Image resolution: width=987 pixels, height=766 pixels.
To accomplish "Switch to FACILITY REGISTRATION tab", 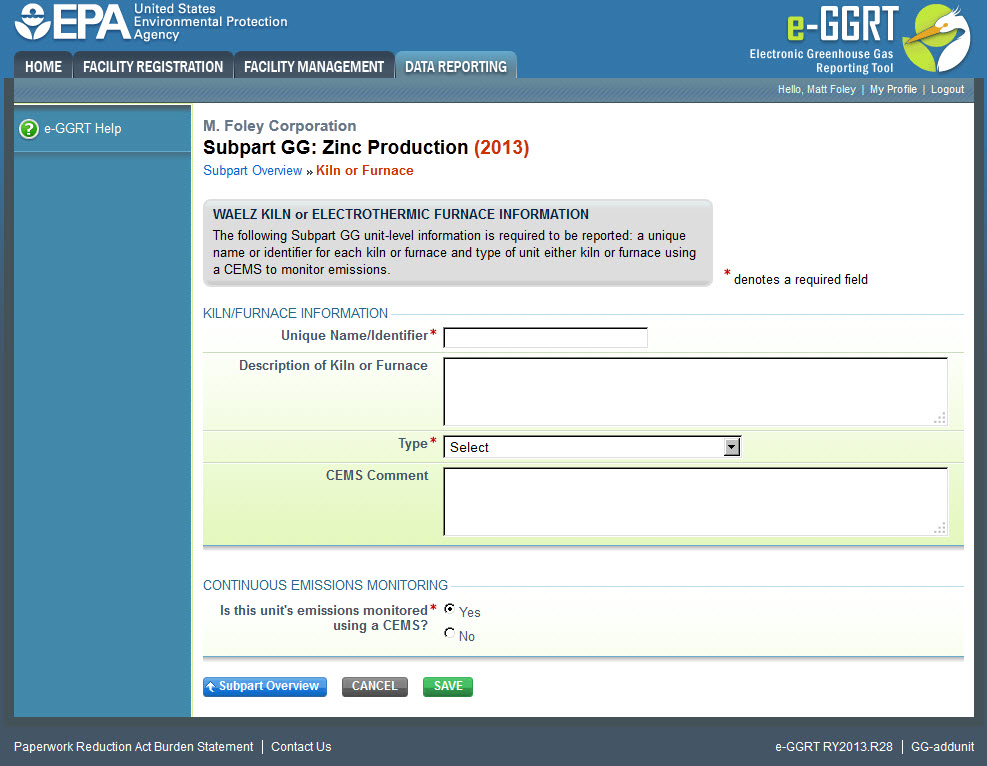I will pyautogui.click(x=153, y=66).
